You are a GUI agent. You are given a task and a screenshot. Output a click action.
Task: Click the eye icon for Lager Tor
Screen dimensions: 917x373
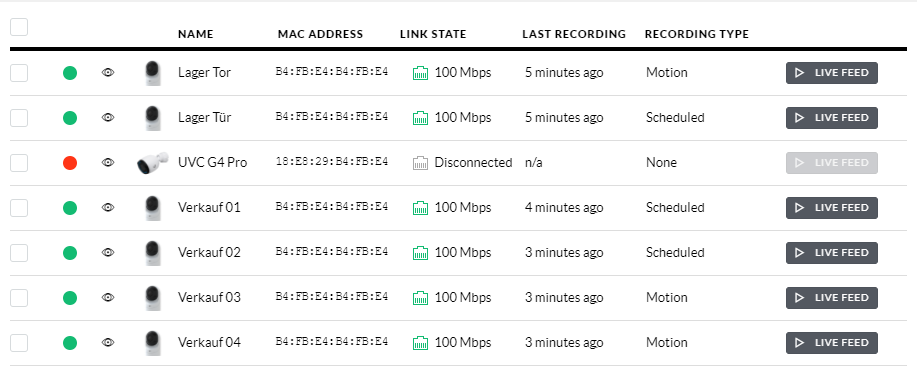point(108,72)
